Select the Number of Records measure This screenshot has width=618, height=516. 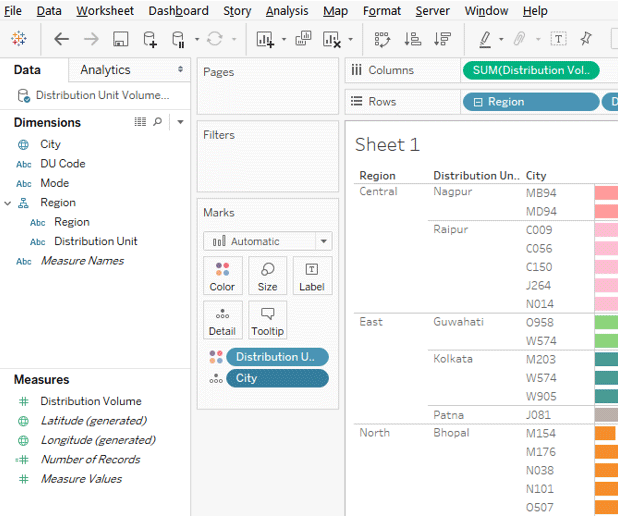point(91,460)
